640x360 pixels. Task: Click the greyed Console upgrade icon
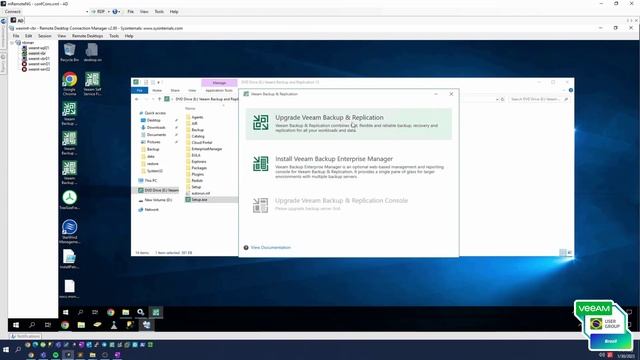[x=260, y=205]
